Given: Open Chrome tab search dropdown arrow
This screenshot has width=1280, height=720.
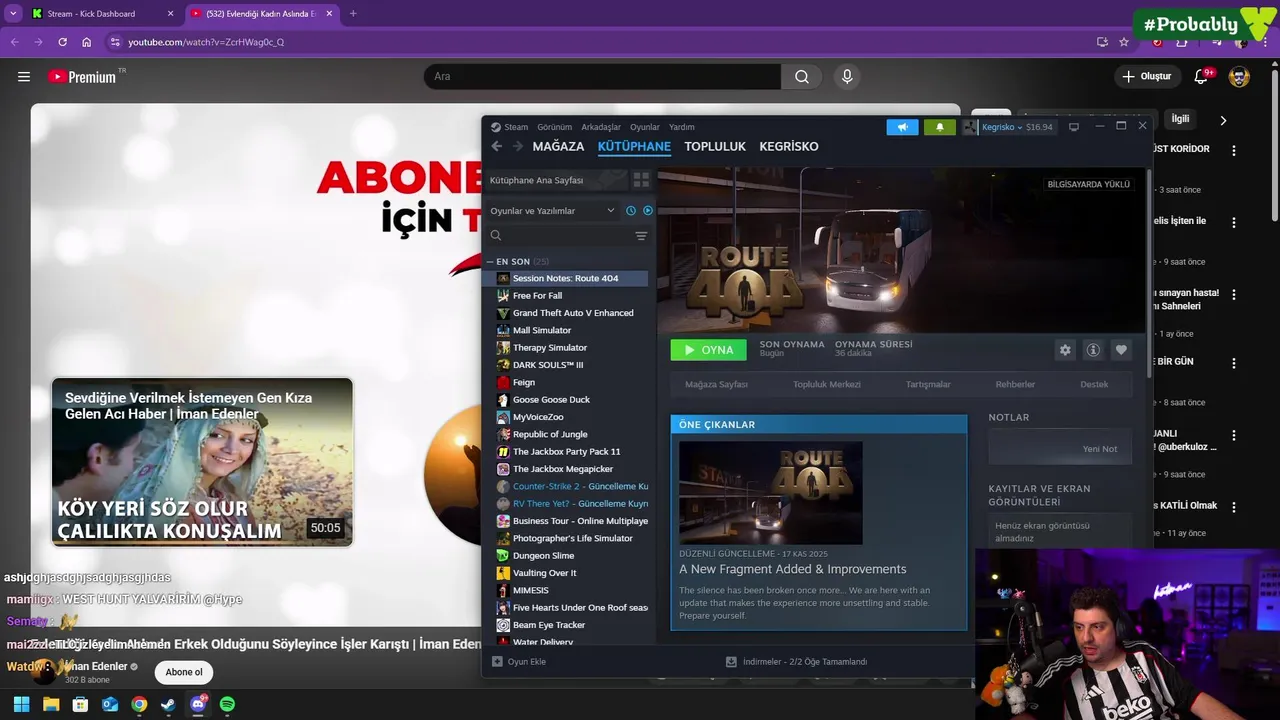Looking at the screenshot, I should pyautogui.click(x=13, y=14).
